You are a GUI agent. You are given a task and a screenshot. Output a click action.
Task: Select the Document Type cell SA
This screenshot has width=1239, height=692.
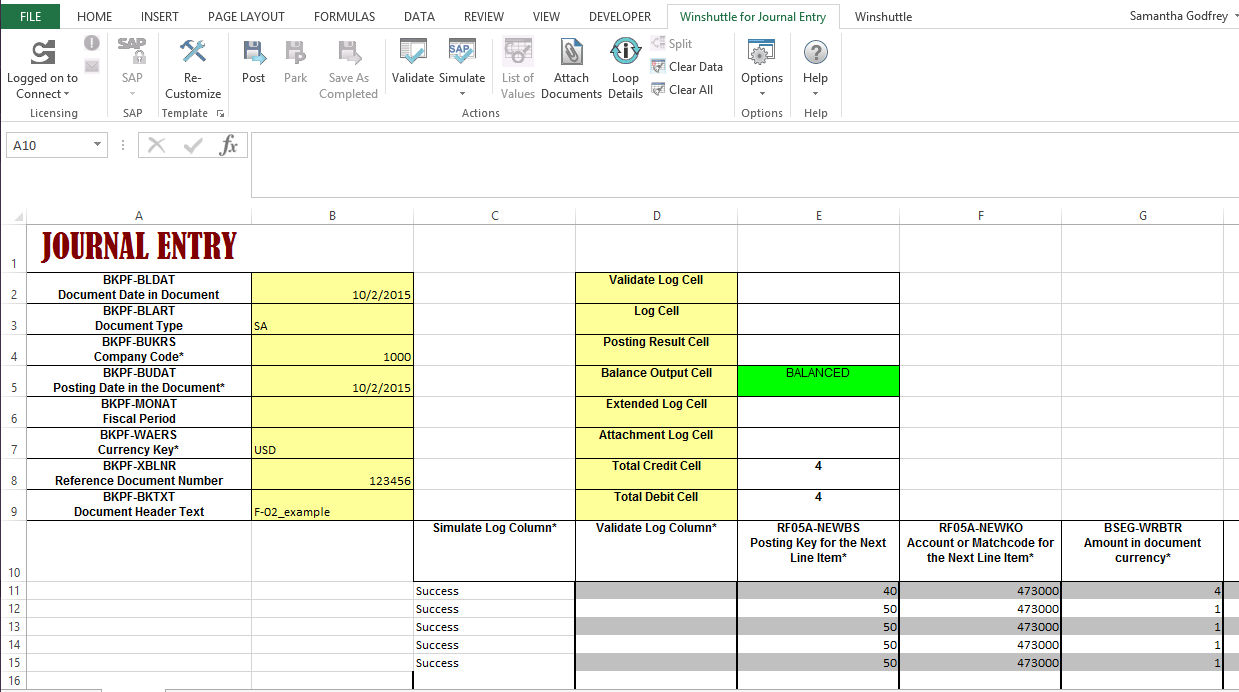click(332, 319)
